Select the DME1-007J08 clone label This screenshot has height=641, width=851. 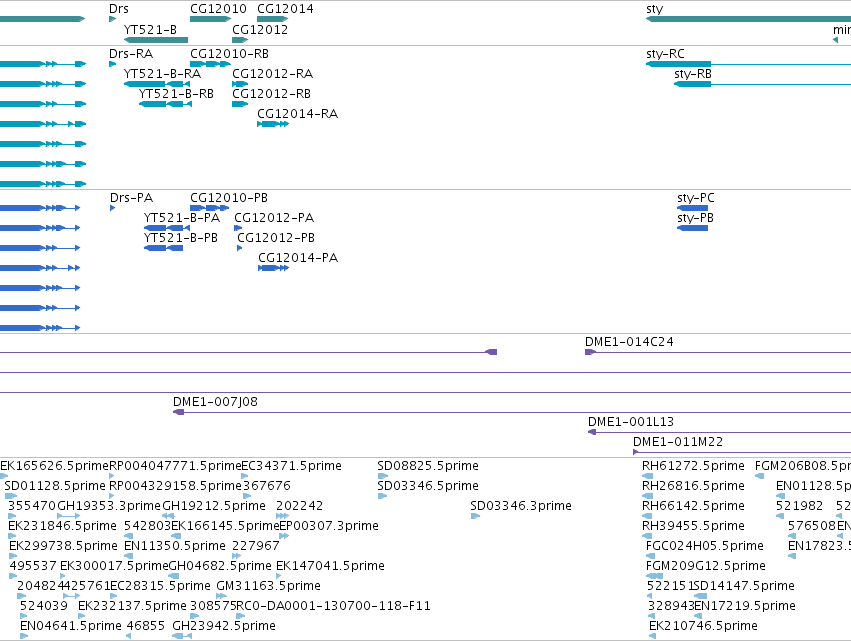[x=215, y=402]
